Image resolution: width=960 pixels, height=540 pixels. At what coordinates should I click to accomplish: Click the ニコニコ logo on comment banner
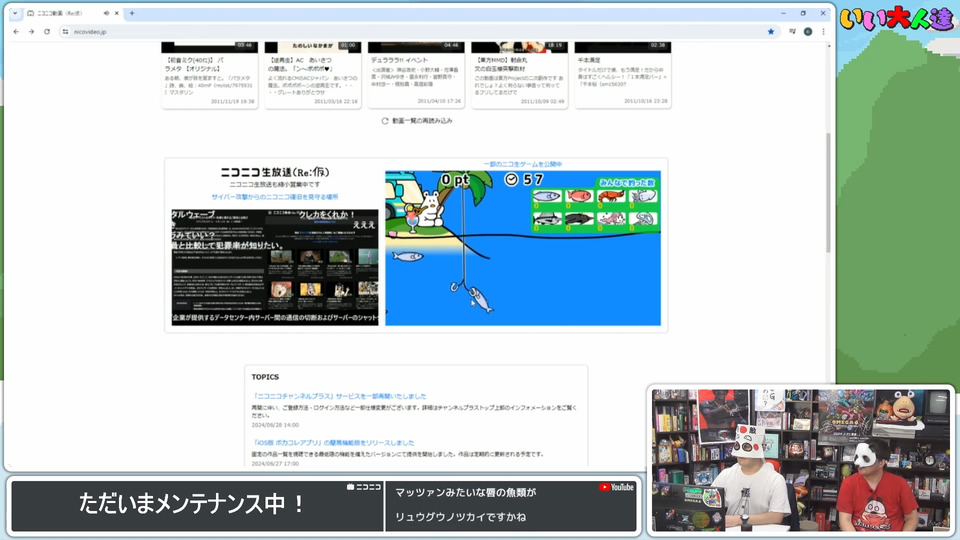364,487
